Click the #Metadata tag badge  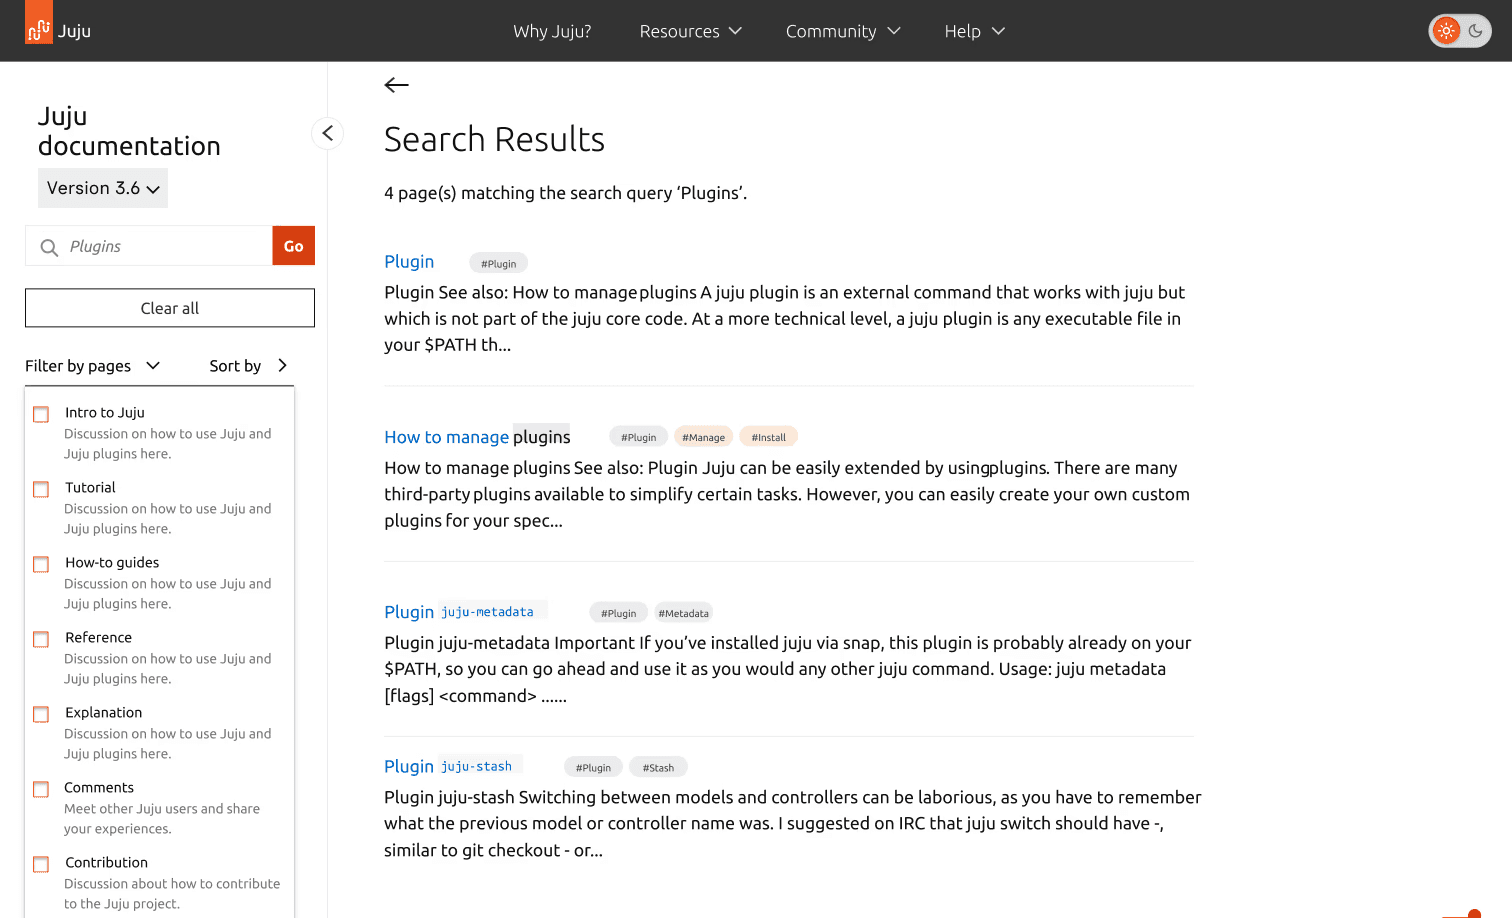tap(683, 613)
